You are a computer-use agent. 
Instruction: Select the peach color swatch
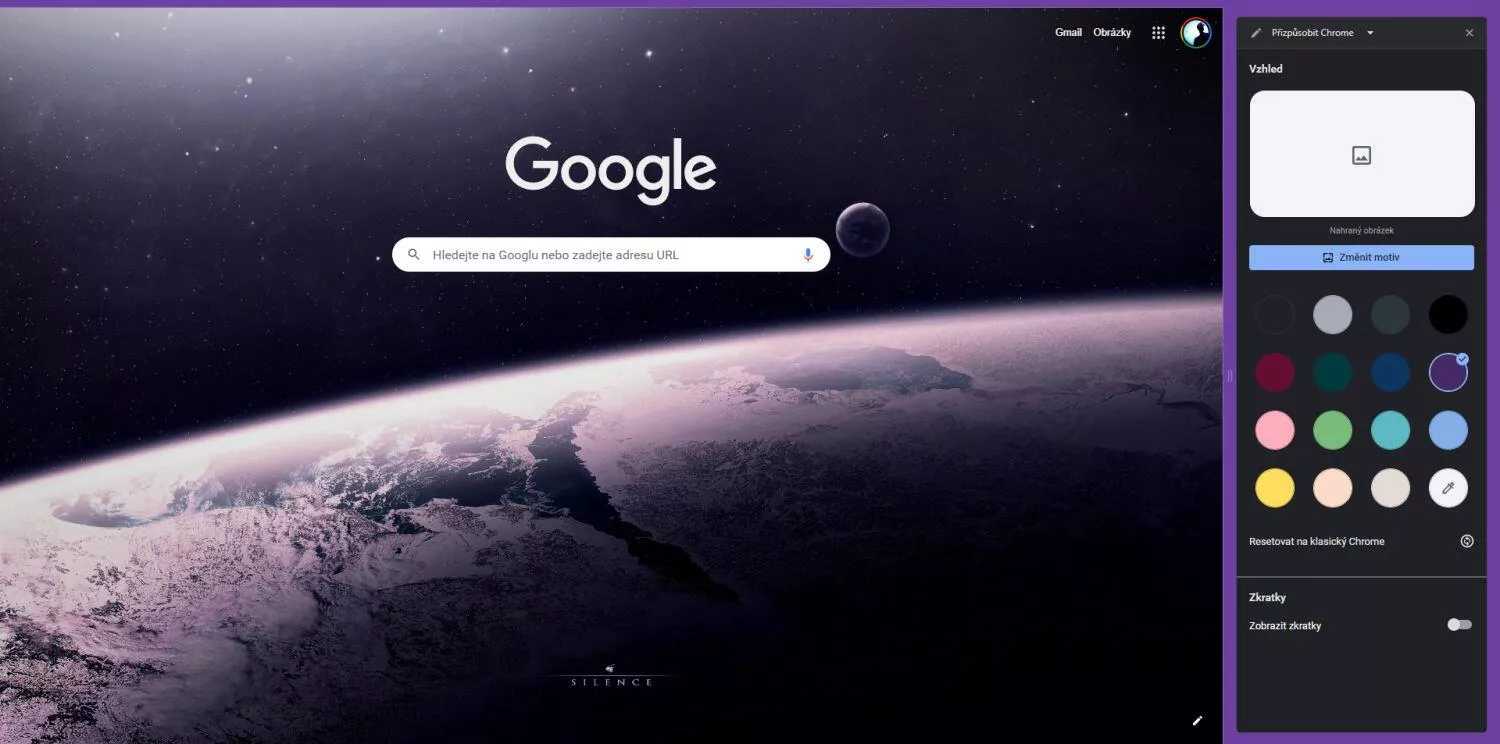pos(1332,488)
